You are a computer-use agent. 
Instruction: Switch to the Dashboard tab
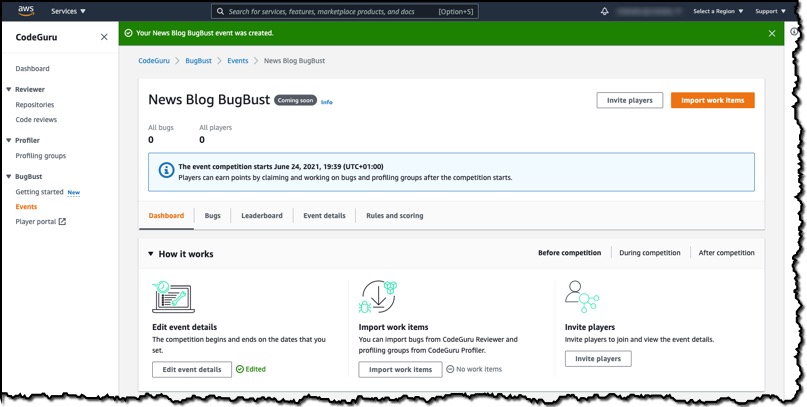click(166, 216)
